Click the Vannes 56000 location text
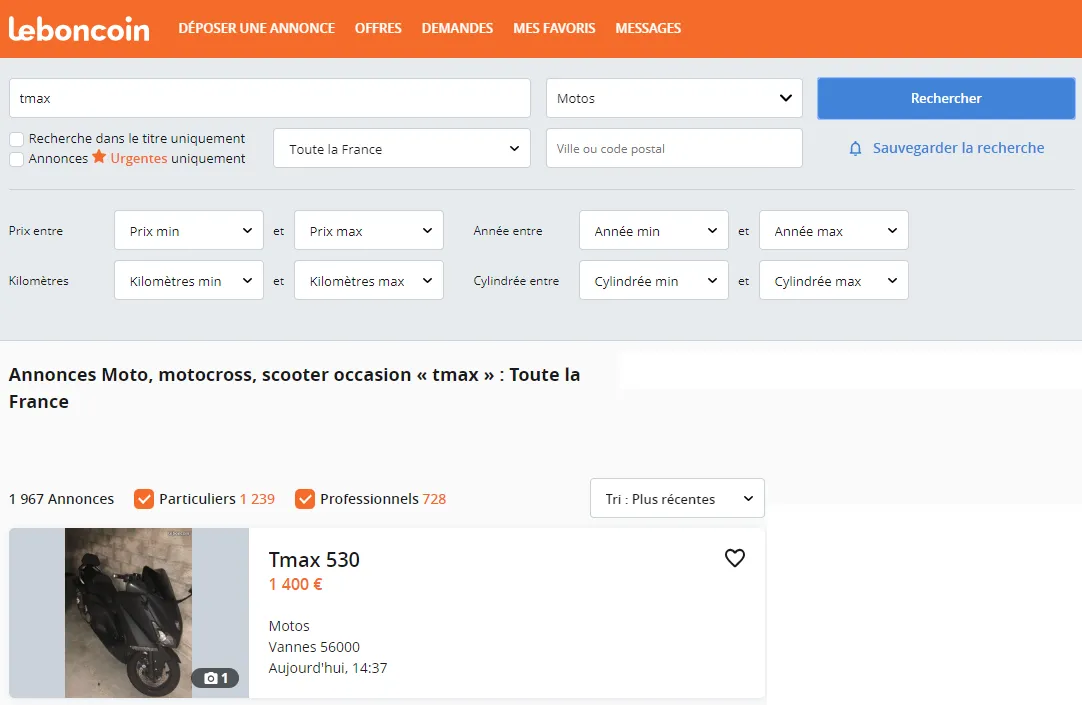The width and height of the screenshot is (1082, 705). [314, 647]
